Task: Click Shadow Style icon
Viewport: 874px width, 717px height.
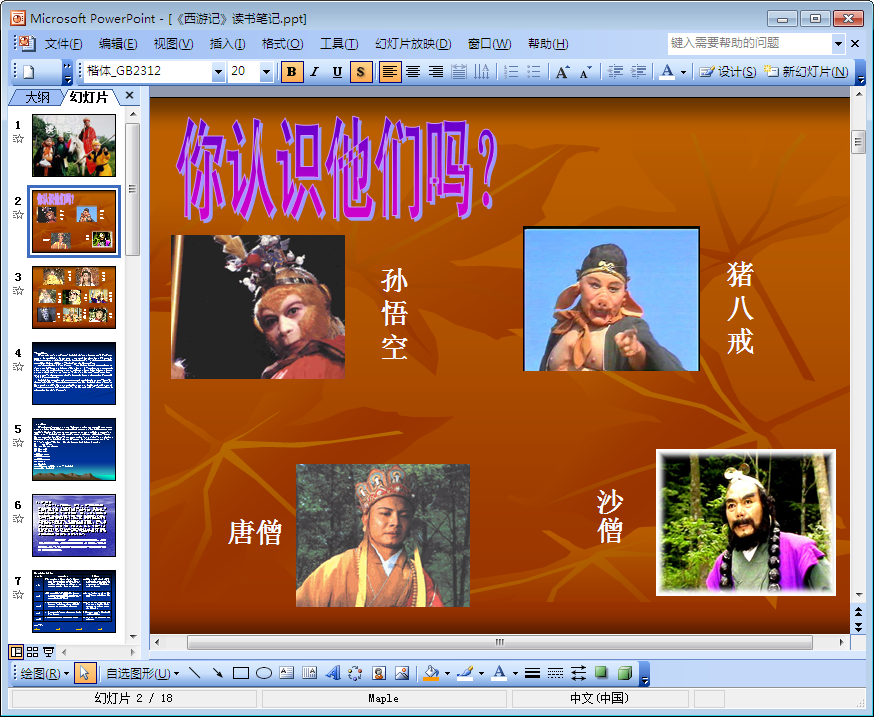Action: click(x=601, y=673)
